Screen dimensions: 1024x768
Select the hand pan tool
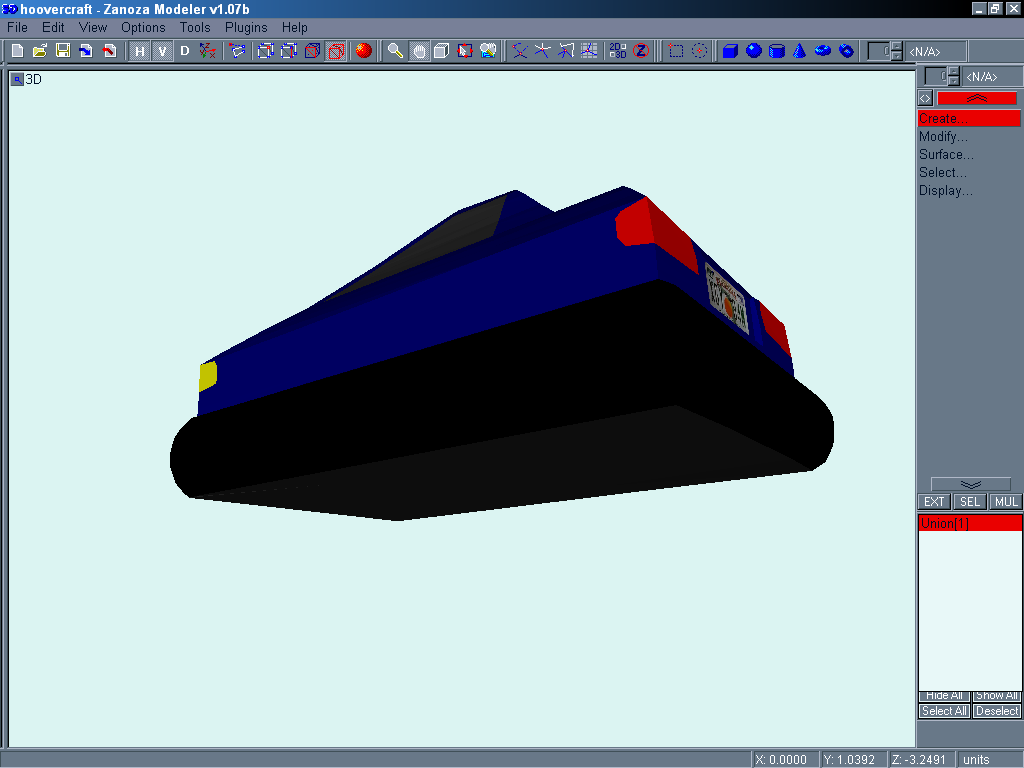point(419,51)
